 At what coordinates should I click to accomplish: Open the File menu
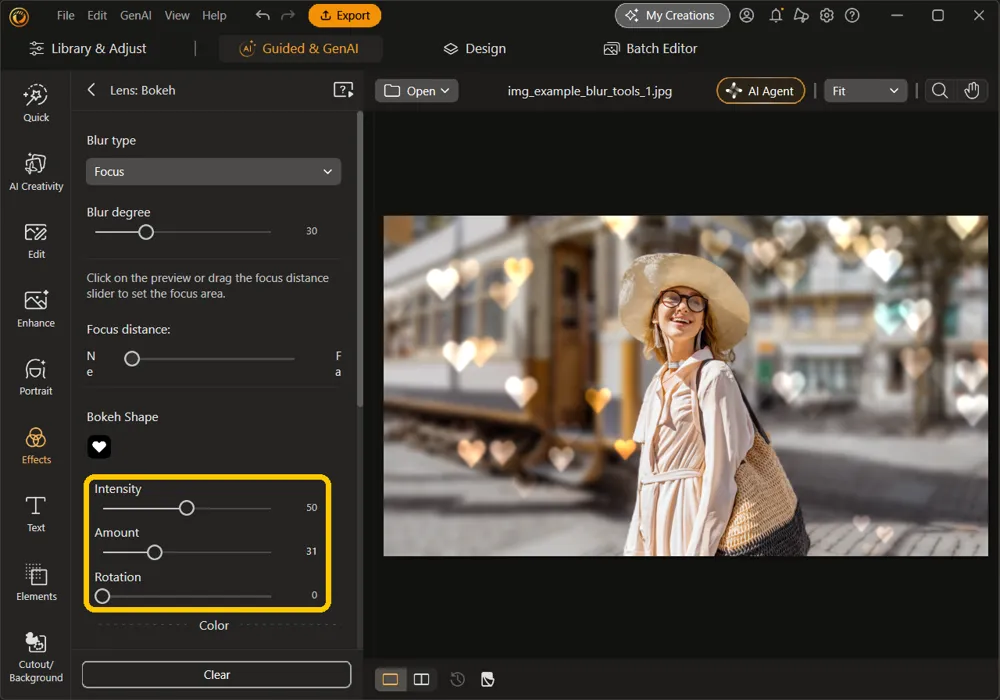point(66,15)
